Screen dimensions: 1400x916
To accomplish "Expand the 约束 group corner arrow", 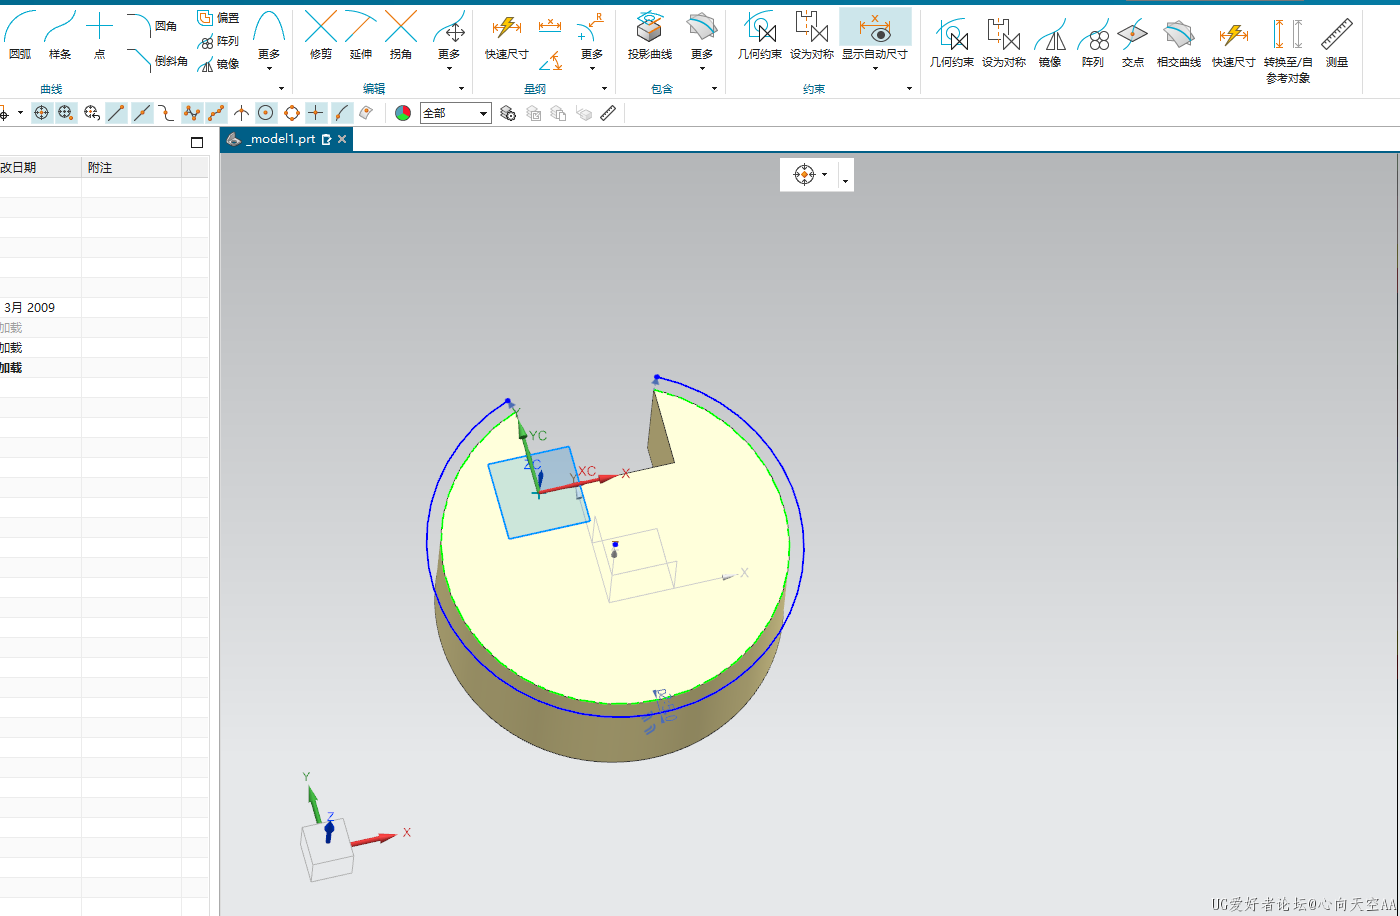I will coord(909,89).
